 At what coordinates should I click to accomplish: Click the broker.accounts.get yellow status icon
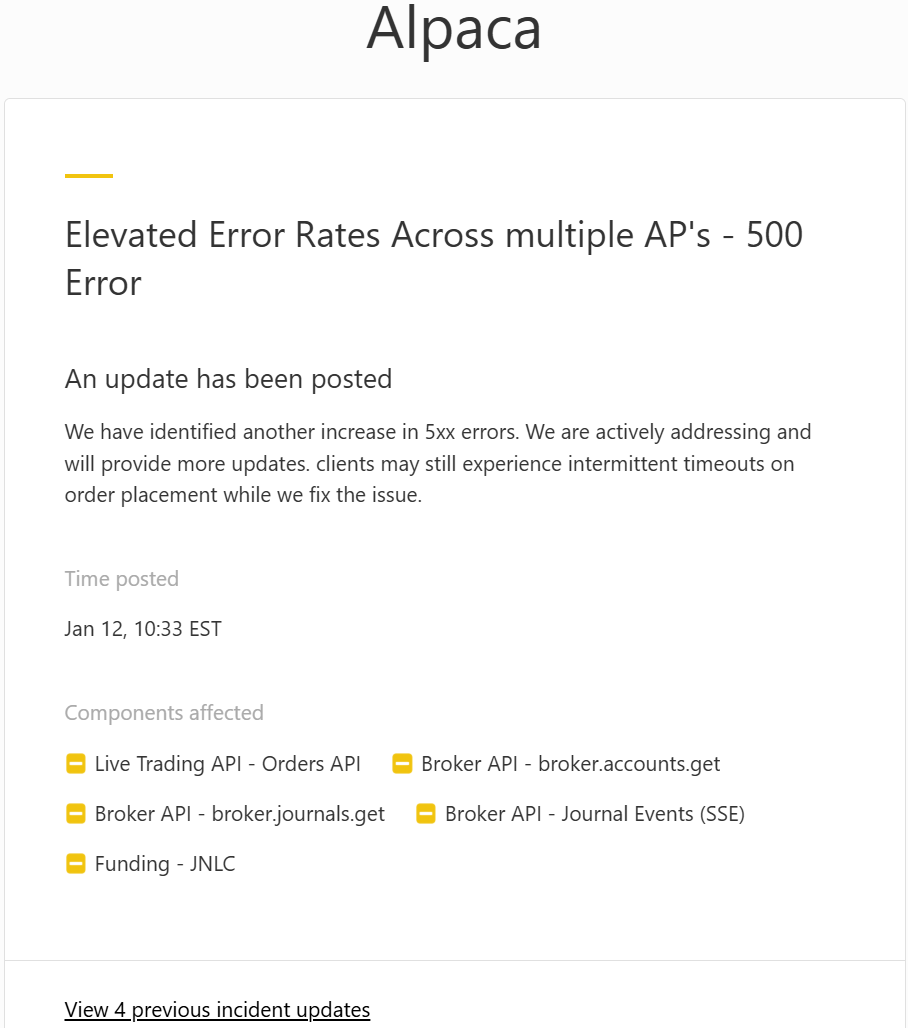tap(402, 764)
